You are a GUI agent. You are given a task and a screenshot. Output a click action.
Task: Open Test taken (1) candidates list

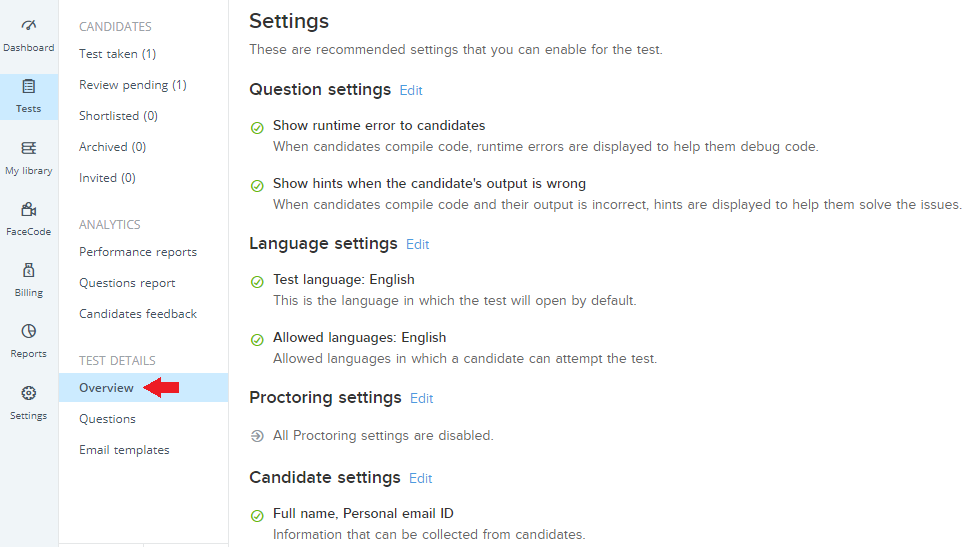point(117,54)
